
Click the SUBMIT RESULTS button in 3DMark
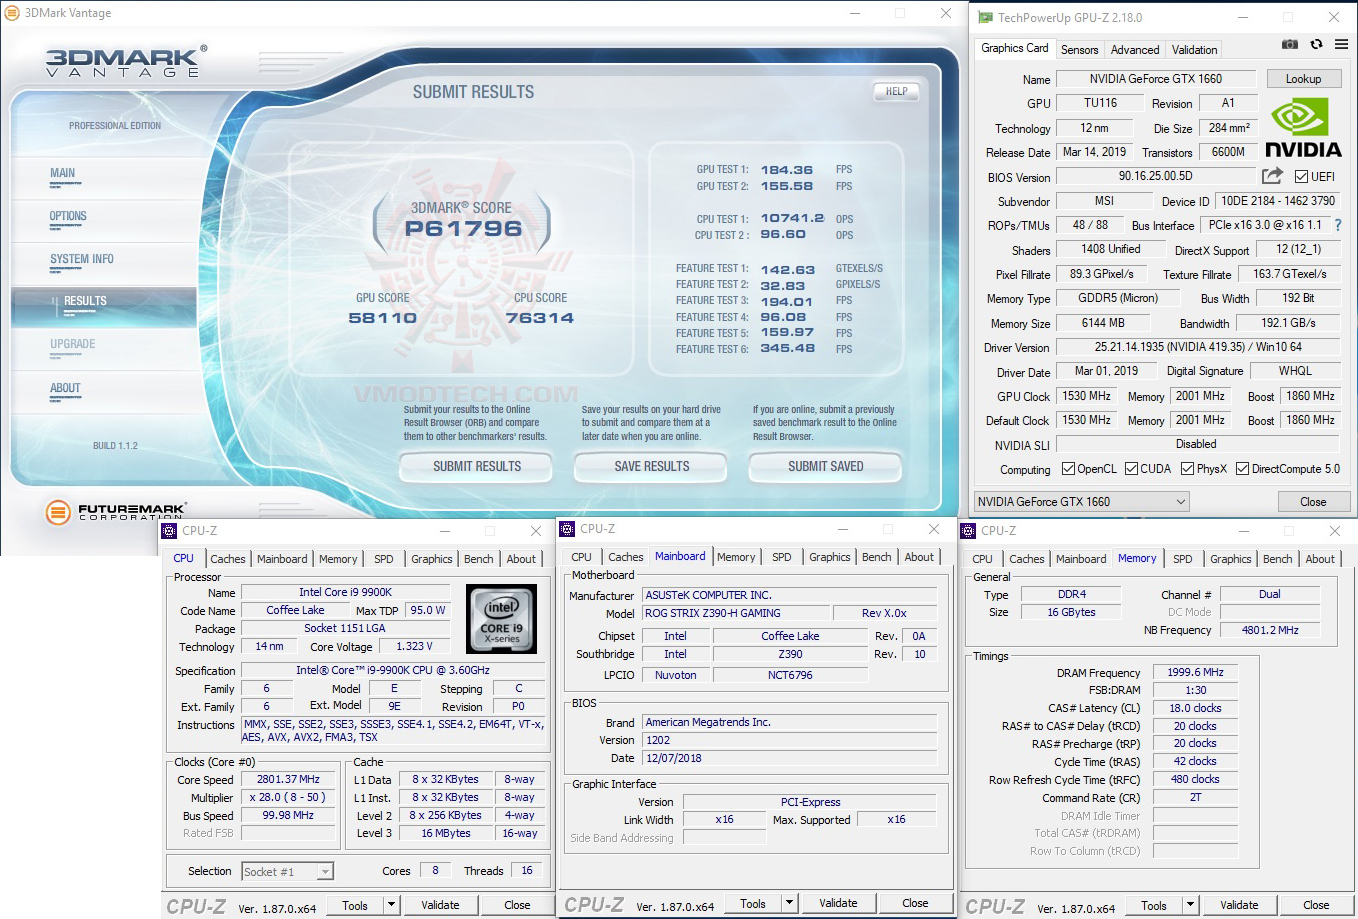click(475, 467)
